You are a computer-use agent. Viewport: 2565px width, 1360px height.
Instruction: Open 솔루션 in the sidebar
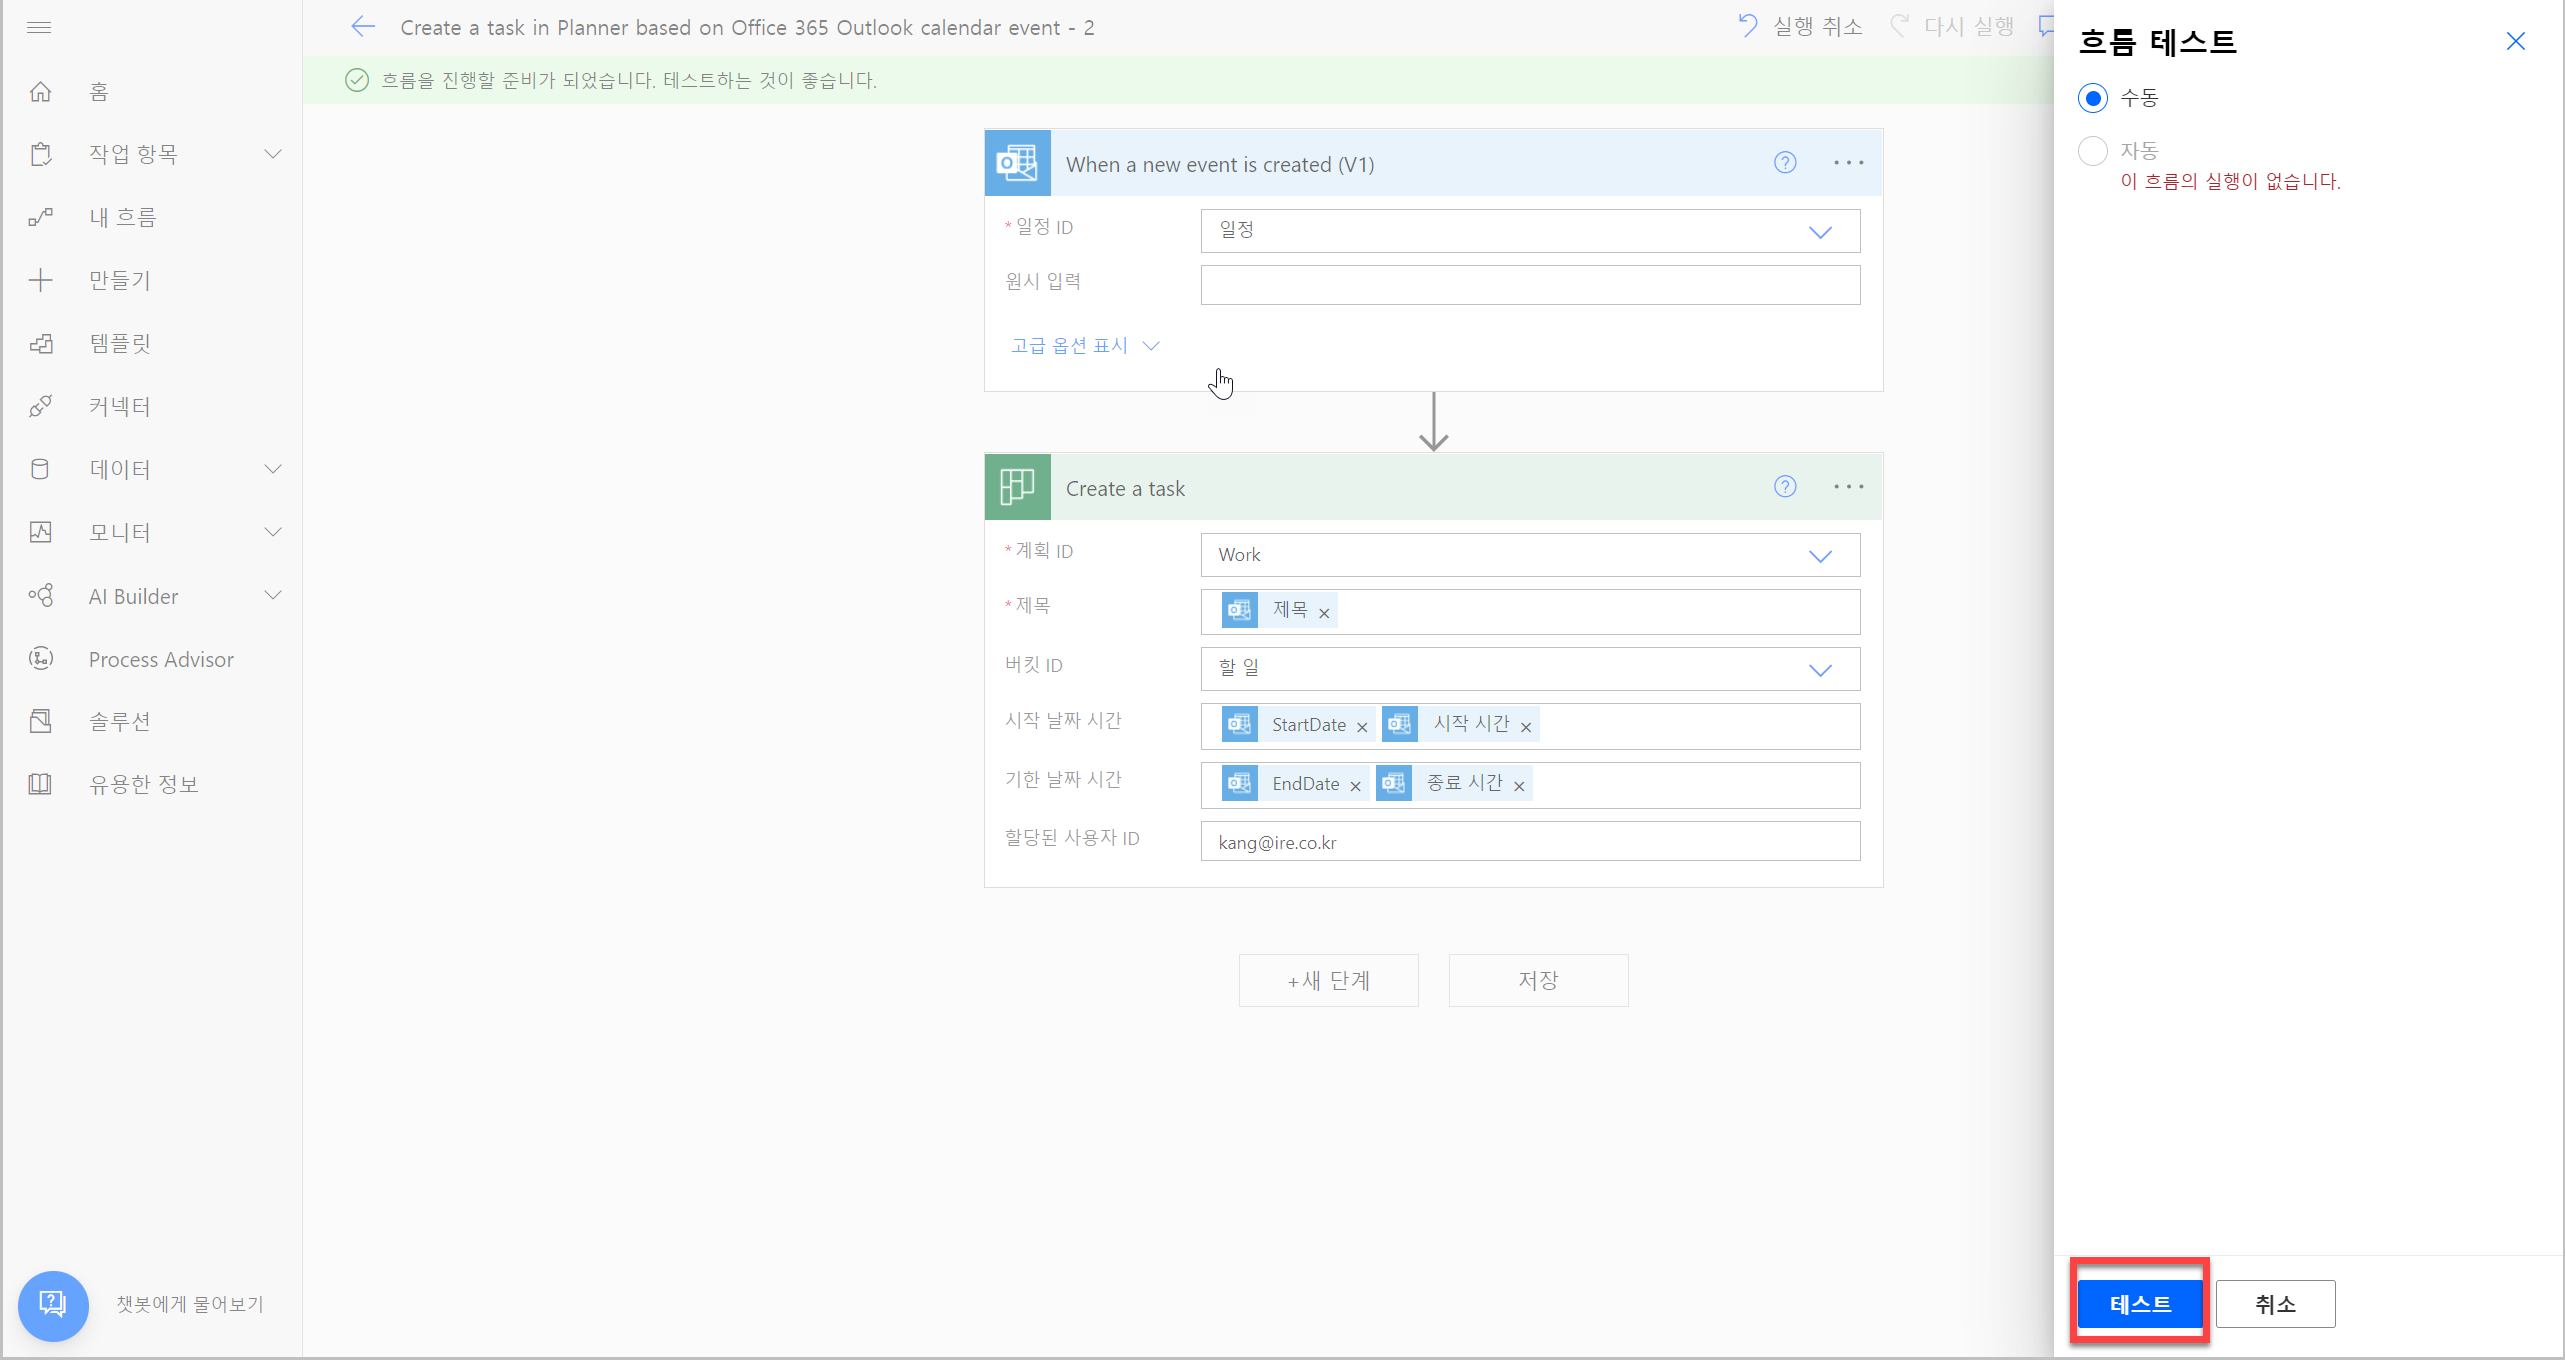(x=120, y=721)
